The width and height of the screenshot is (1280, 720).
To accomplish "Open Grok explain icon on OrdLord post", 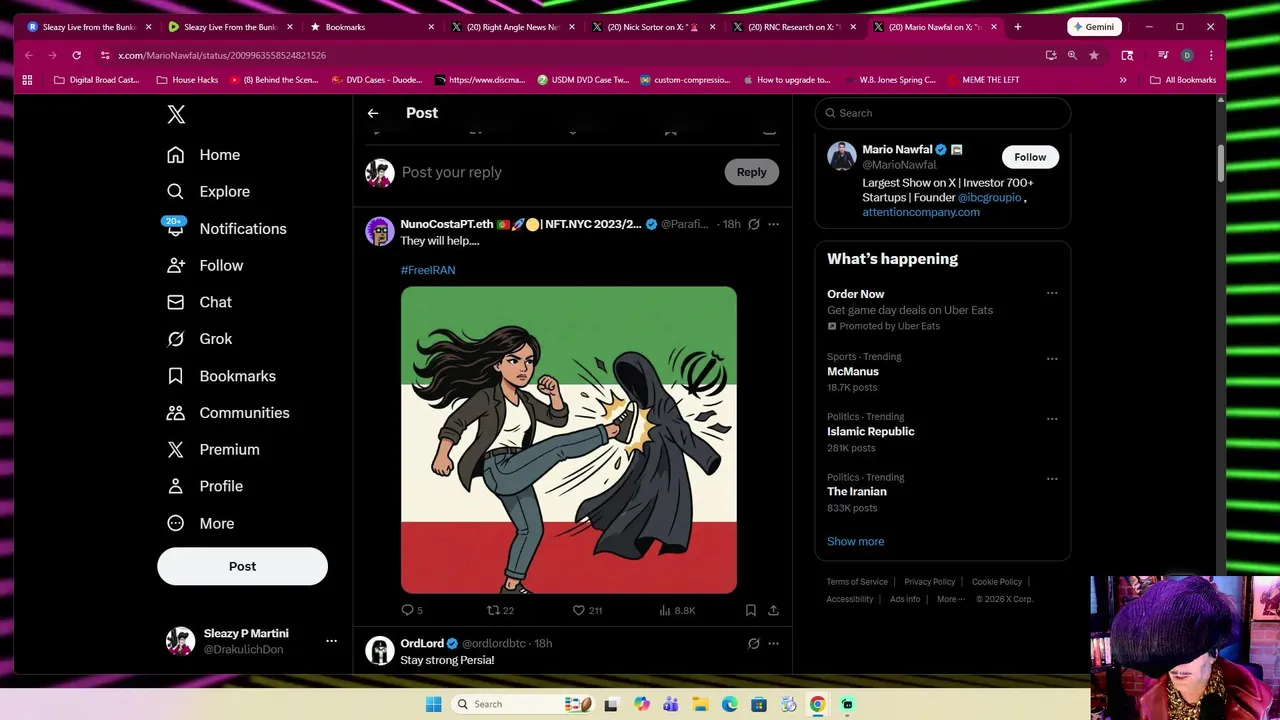I will coord(754,643).
